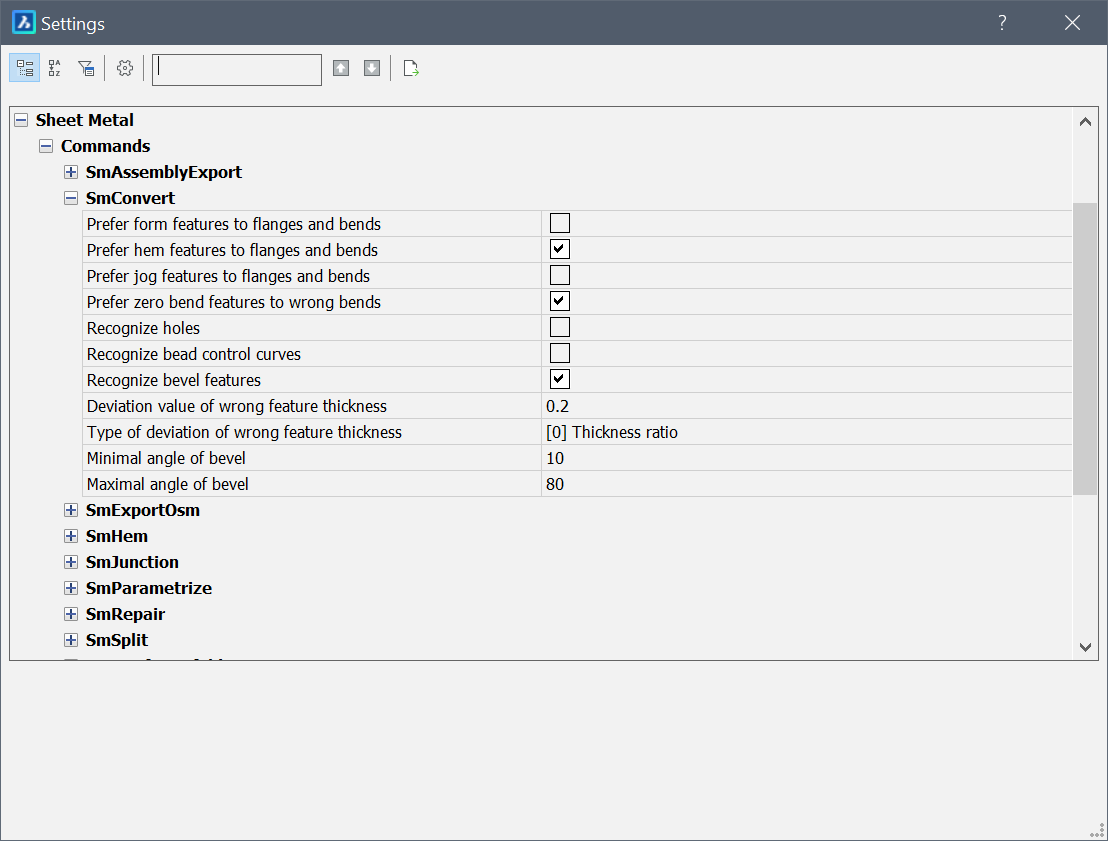The width and height of the screenshot is (1108, 841).
Task: Find next match with down arrow
Action: pyautogui.click(x=372, y=68)
